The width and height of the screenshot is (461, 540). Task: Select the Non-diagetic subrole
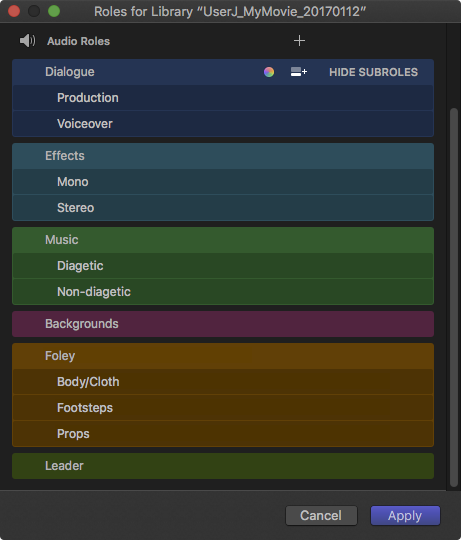coord(223,292)
